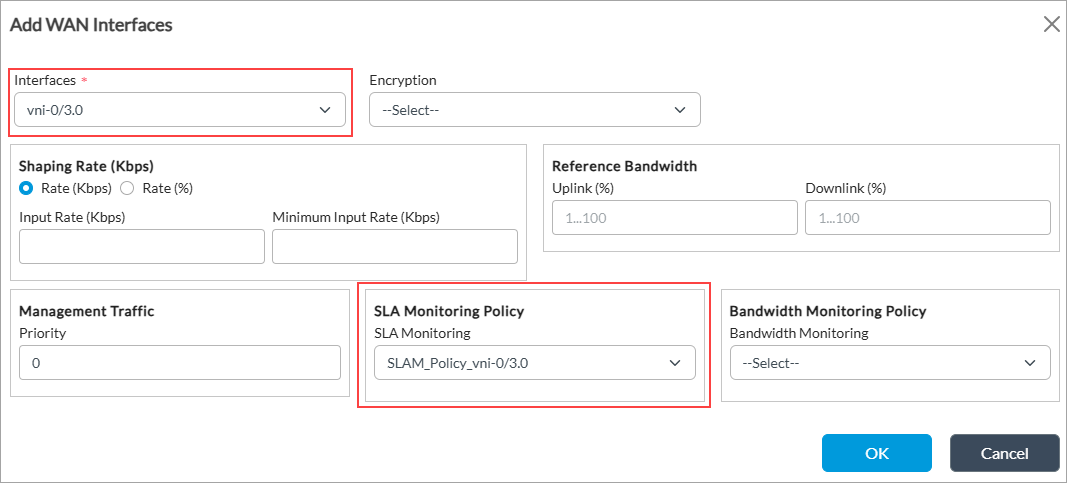Image resolution: width=1067 pixels, height=483 pixels.
Task: Open the Bandwidth Monitoring --Select-- dropdown
Action: tap(875, 363)
